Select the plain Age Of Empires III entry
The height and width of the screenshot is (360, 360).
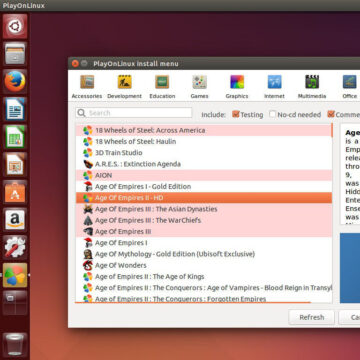point(204,232)
